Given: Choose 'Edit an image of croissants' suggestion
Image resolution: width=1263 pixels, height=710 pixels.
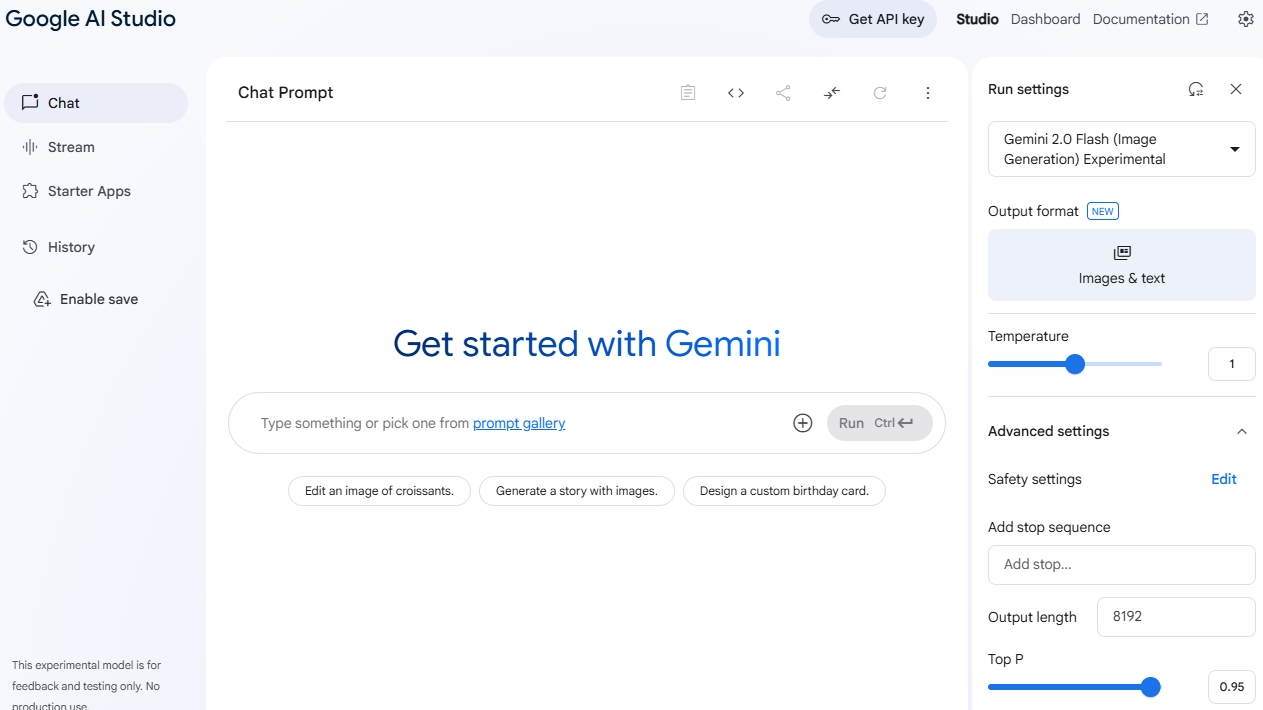Looking at the screenshot, I should tap(379, 491).
